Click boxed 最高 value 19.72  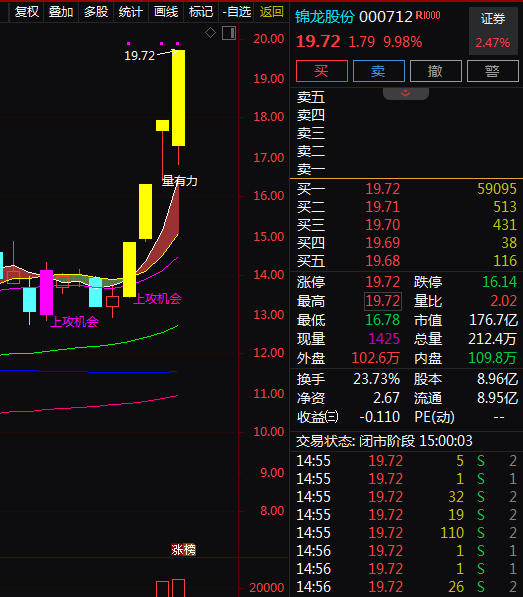(x=383, y=301)
